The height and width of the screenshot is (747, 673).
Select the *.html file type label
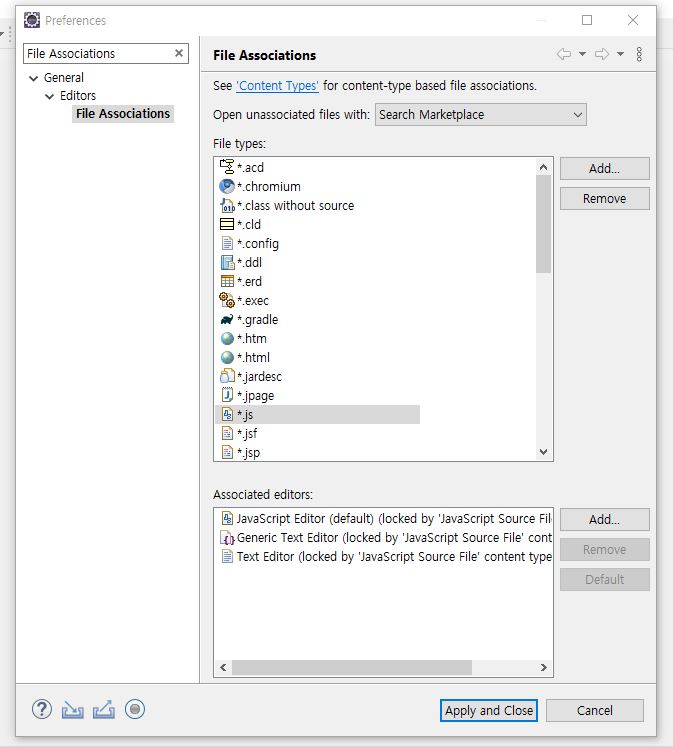253,357
